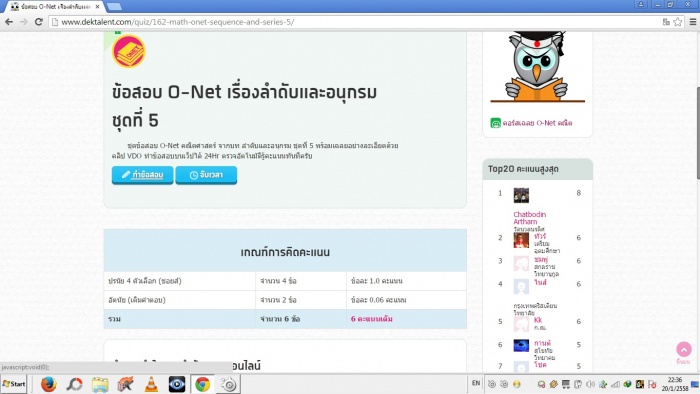Switch to Chrome in the taskbar
This screenshot has width=700, height=394.
point(202,384)
